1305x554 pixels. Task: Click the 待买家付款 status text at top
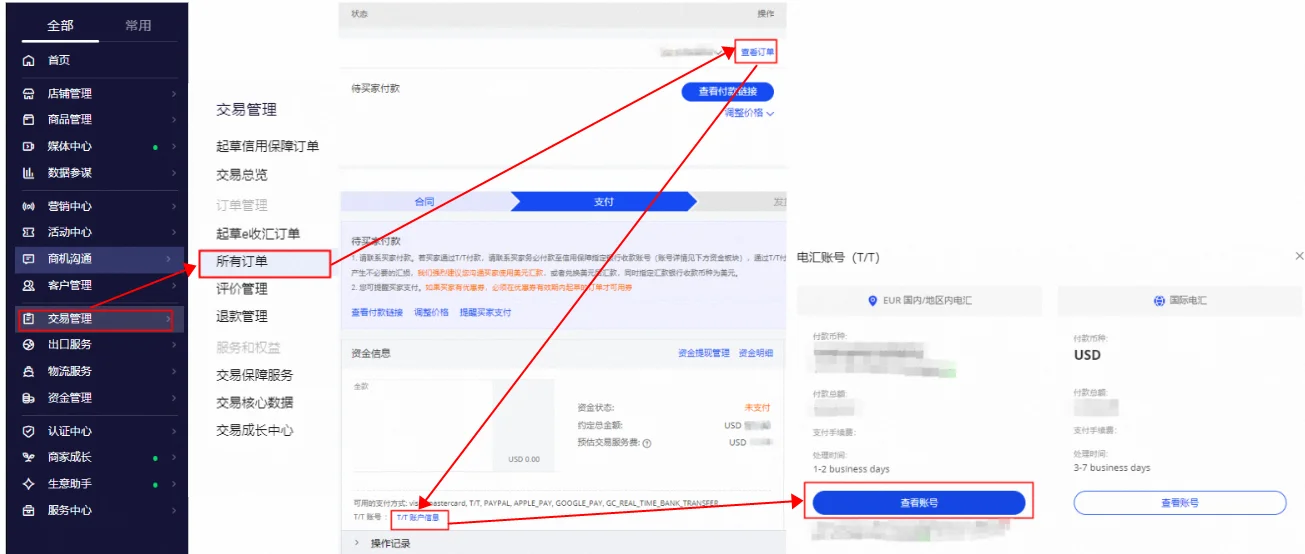coord(376,88)
